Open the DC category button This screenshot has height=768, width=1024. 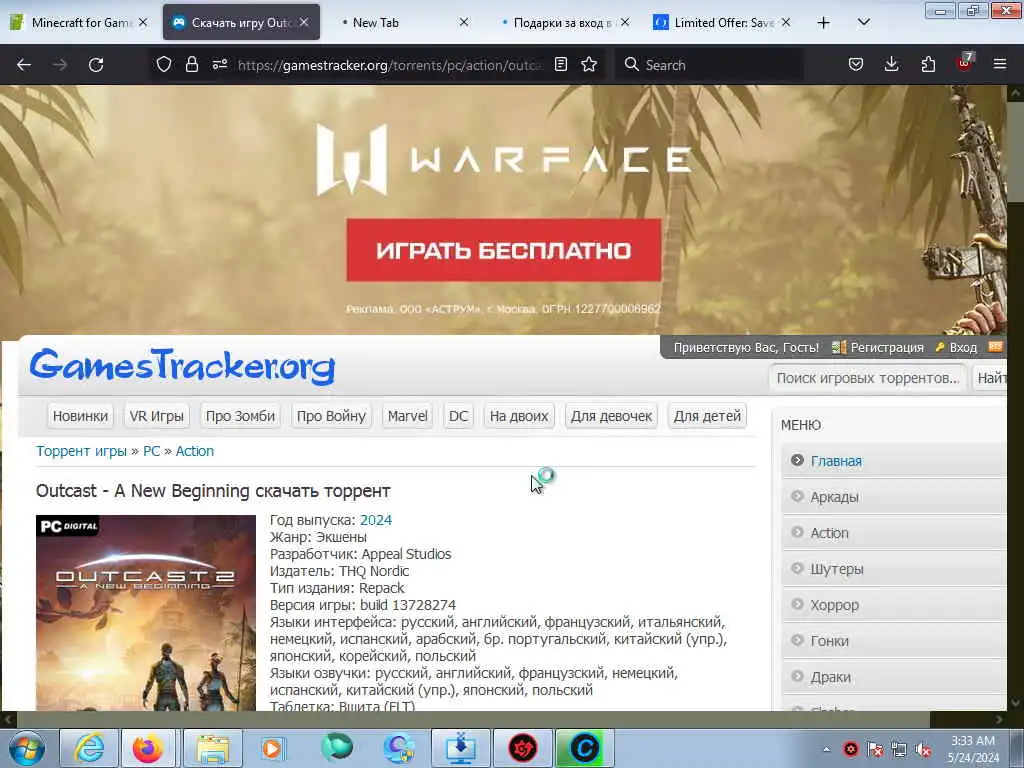[458, 416]
